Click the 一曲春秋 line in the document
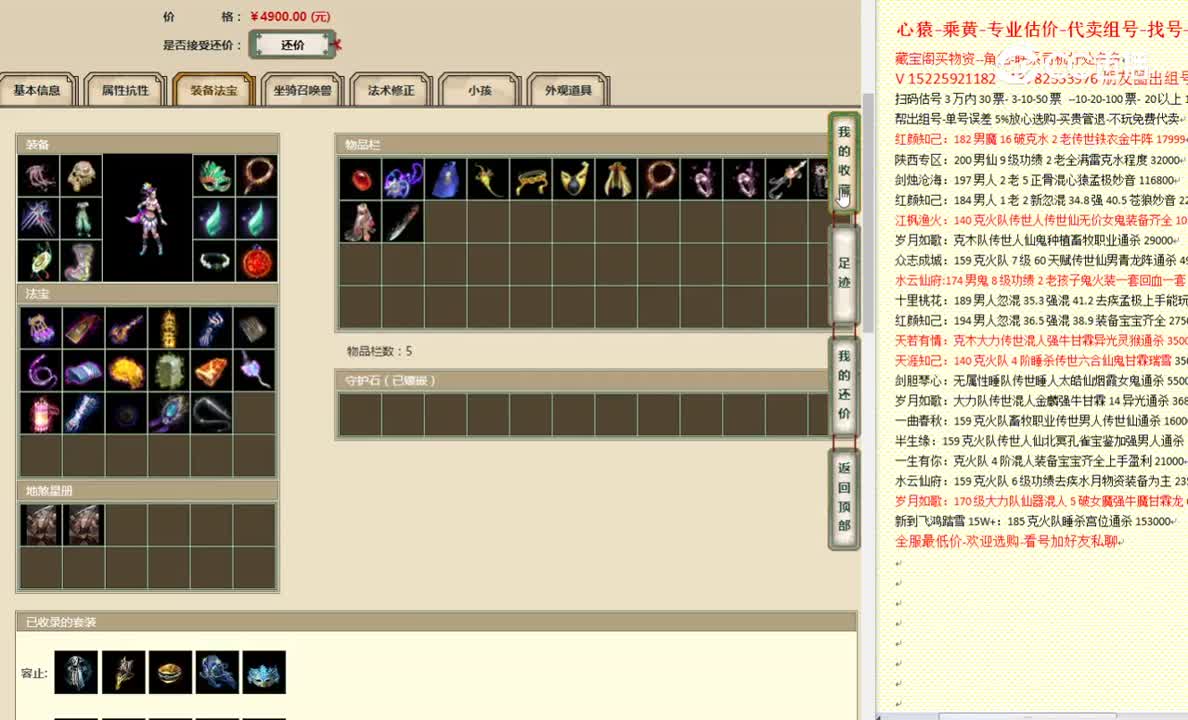Screen dimensions: 1188x720 pos(1041,421)
